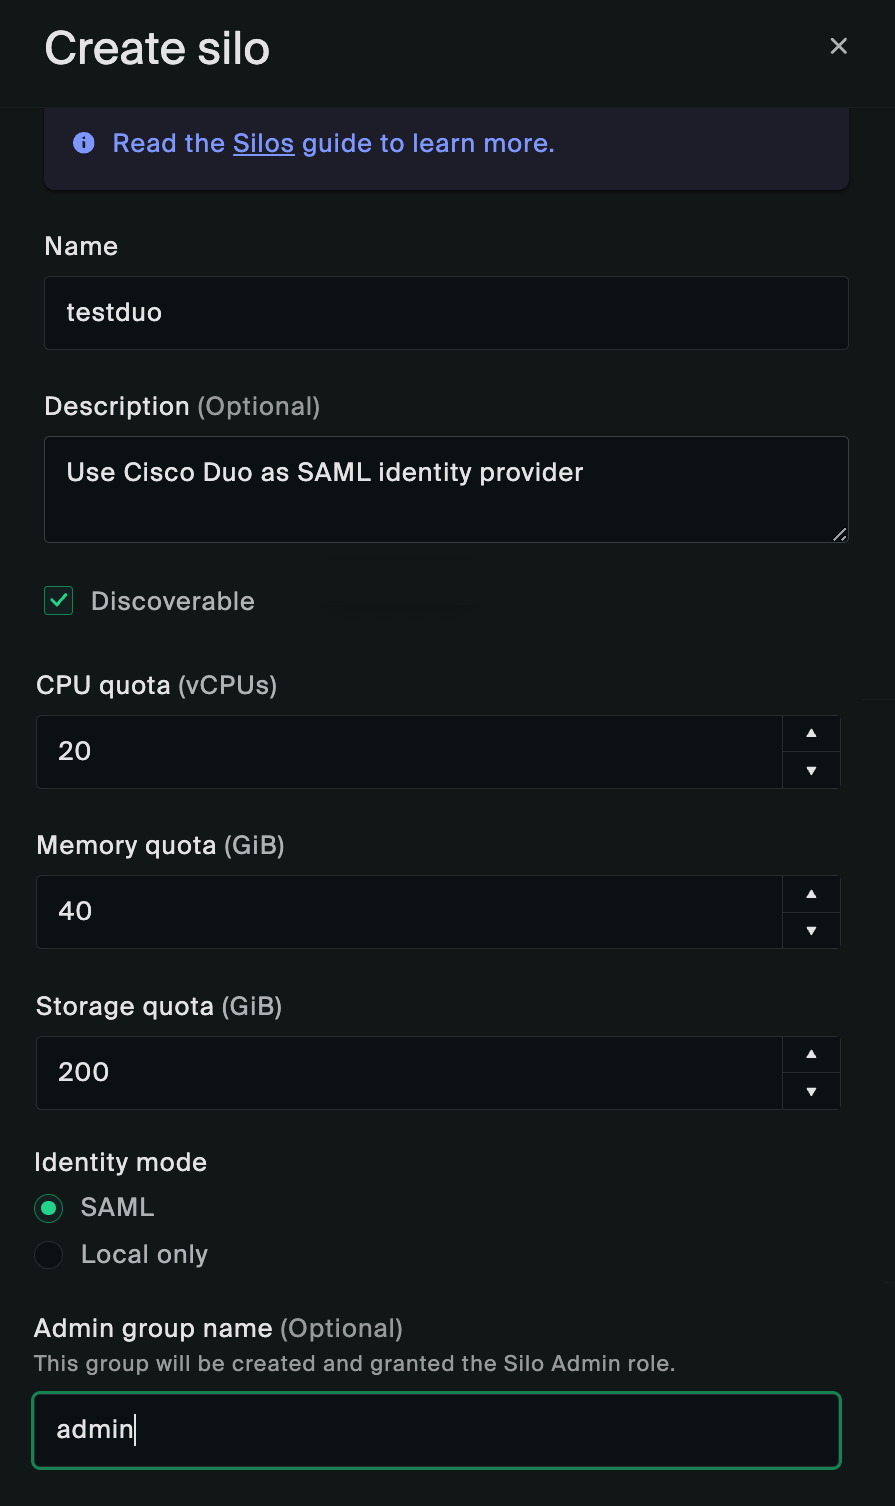
Task: Lower the Storage quota with down arrow
Action: 811,1091
